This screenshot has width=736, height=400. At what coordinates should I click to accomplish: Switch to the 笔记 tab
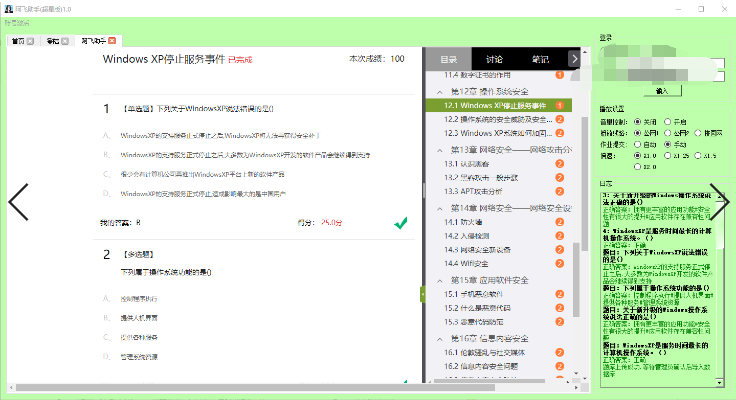coord(540,59)
